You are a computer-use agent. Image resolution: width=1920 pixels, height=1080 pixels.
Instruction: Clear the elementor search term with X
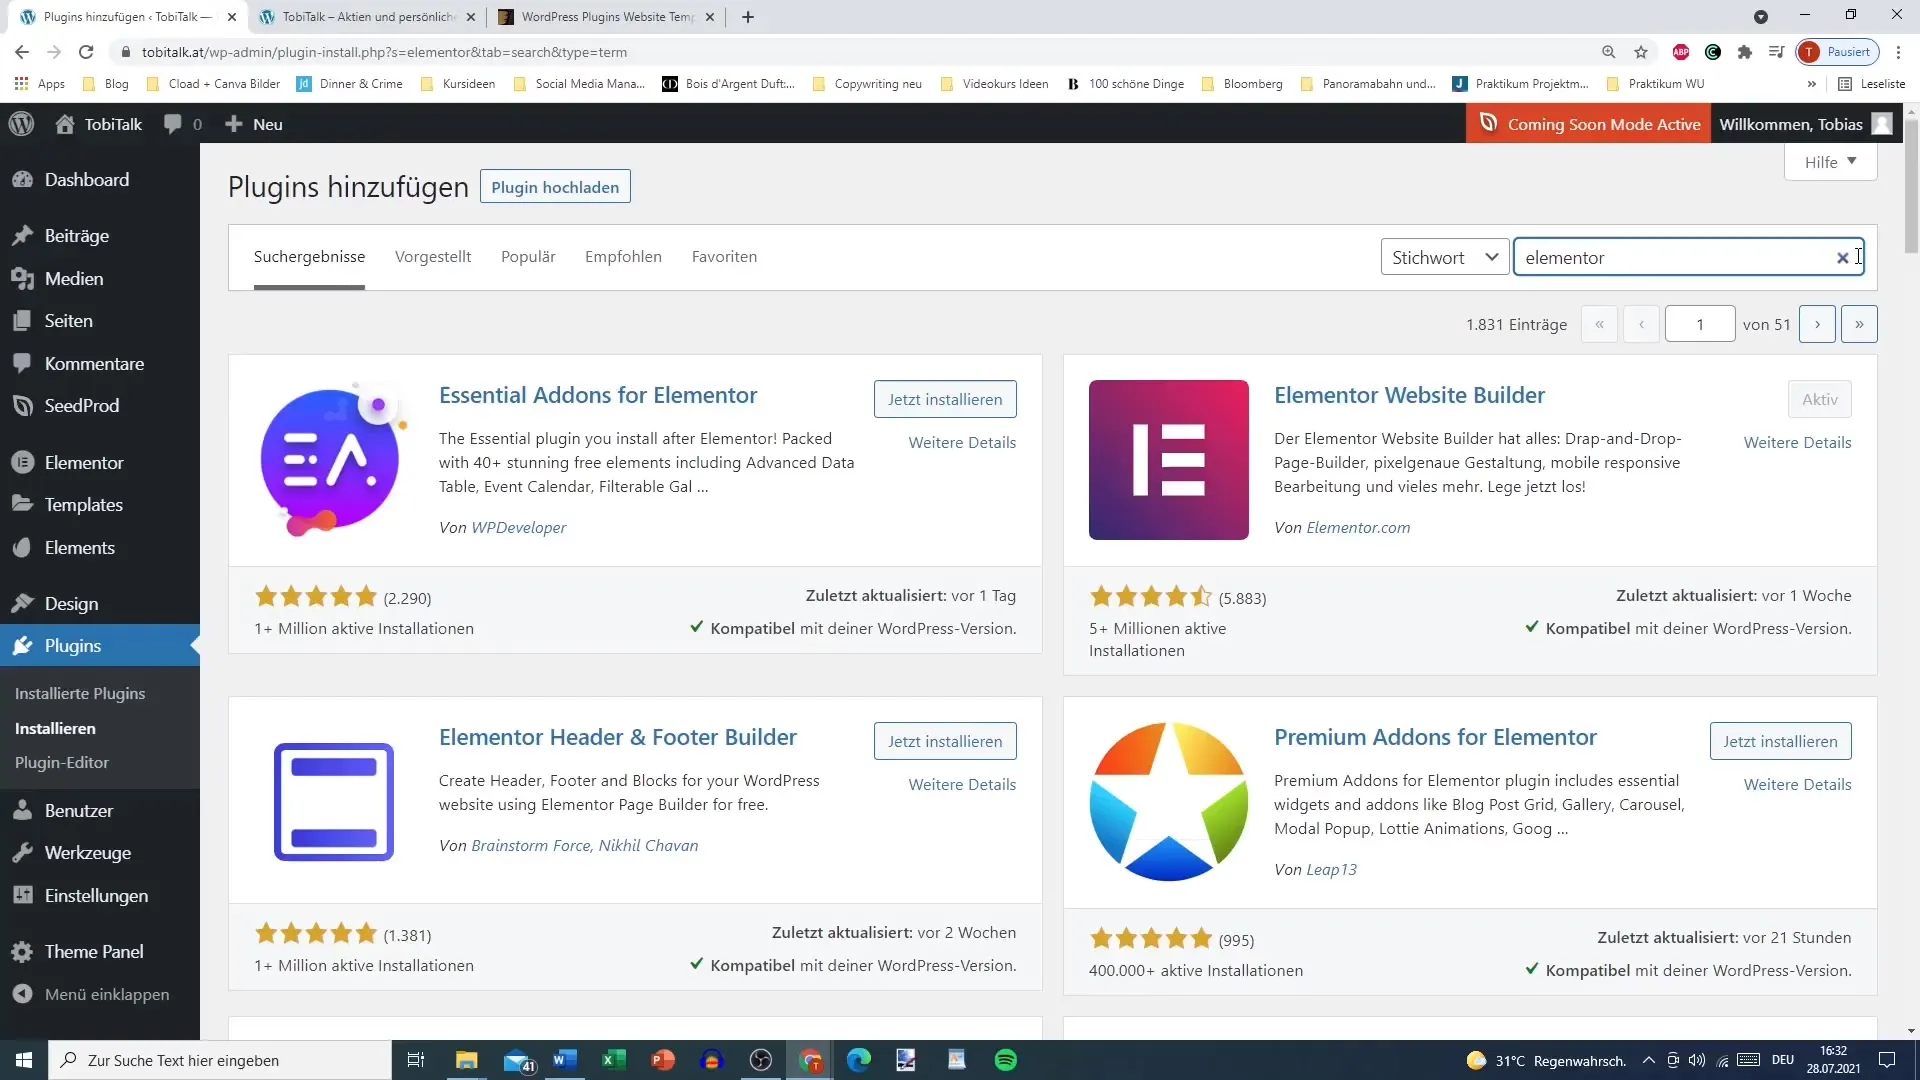[x=1841, y=258]
